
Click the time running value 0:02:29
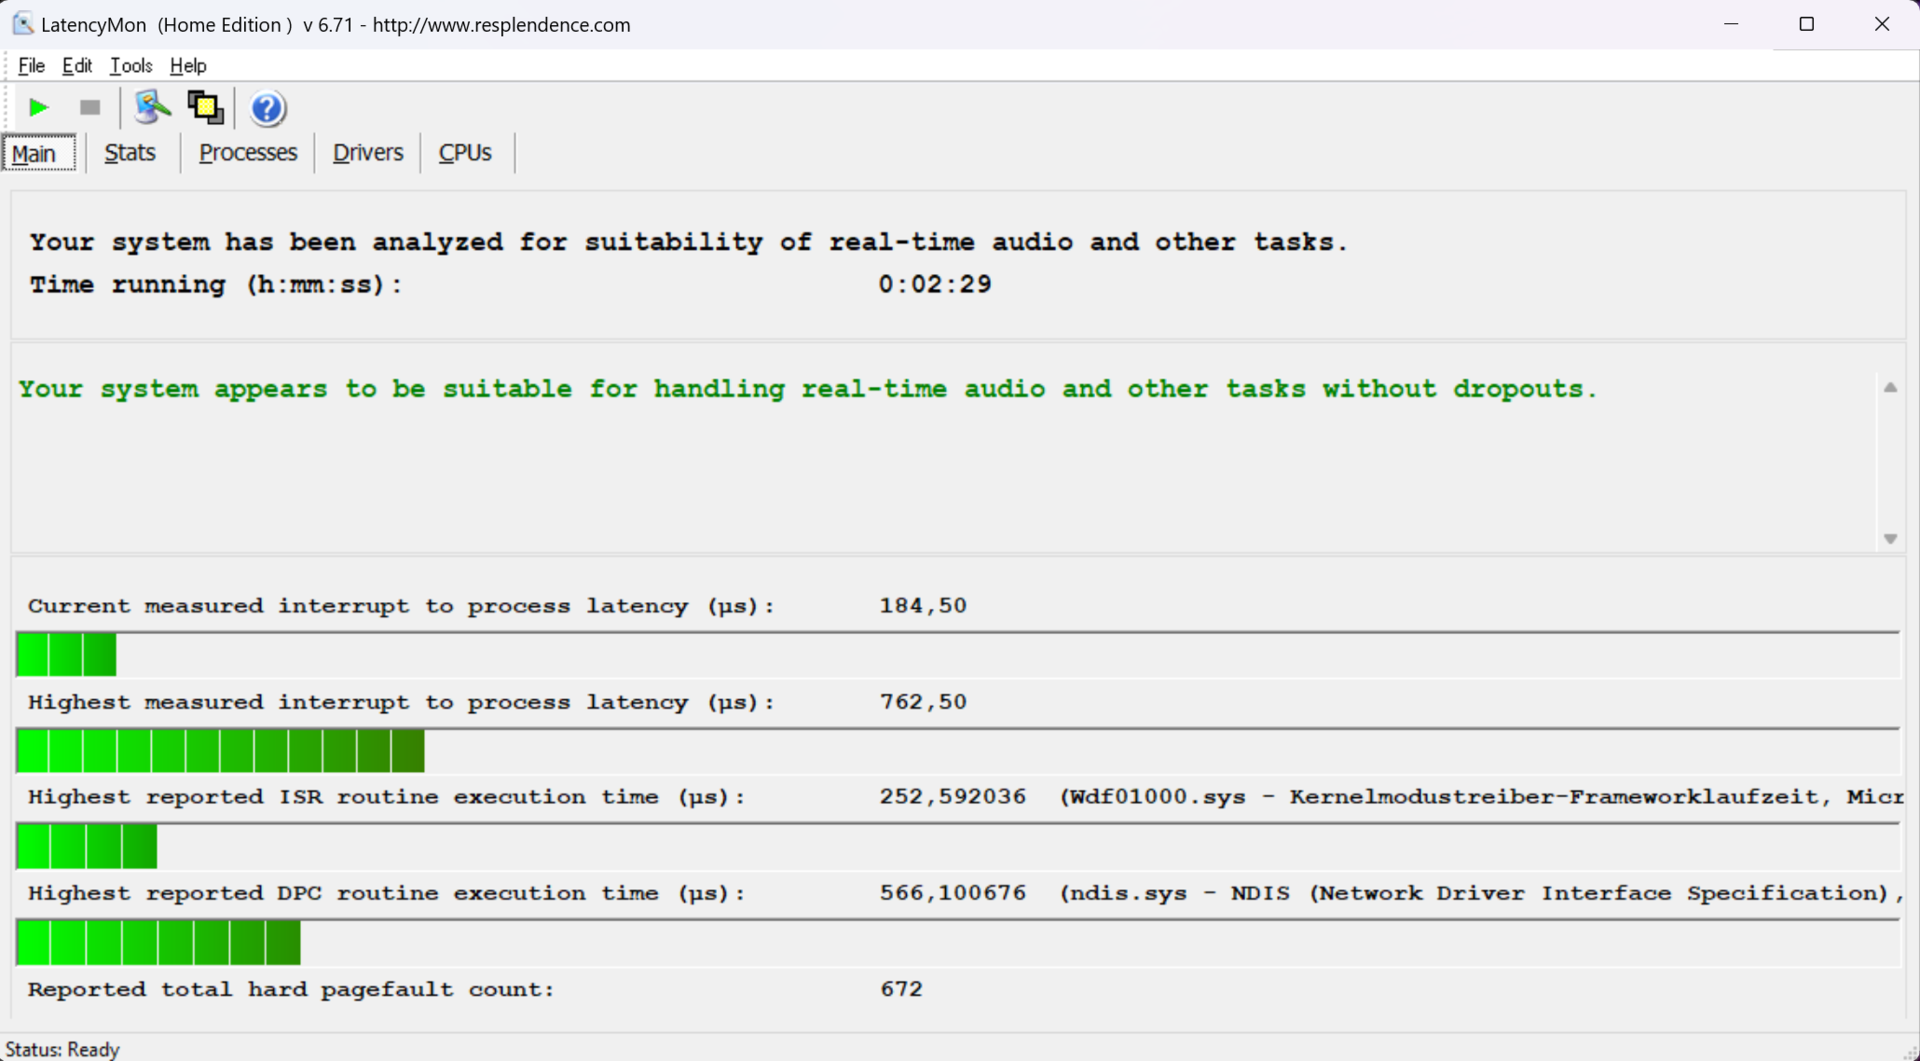point(935,285)
